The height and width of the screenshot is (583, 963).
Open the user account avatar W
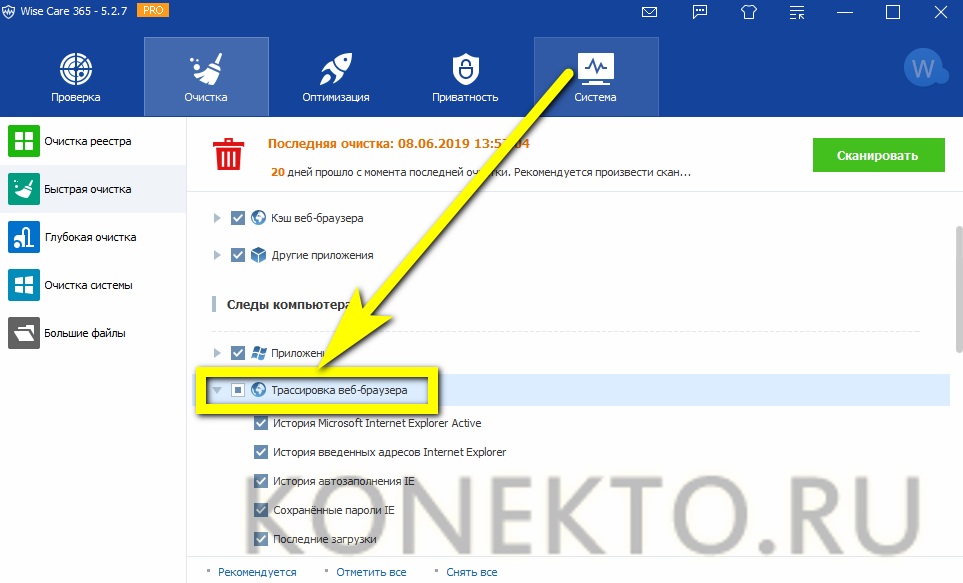pos(924,68)
